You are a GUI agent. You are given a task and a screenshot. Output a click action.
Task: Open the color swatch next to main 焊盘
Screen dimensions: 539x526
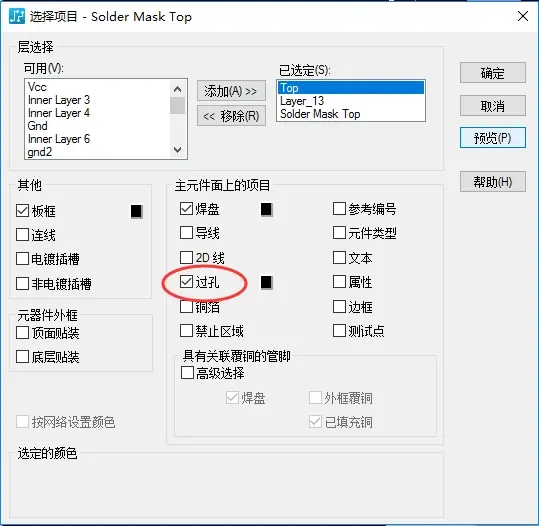(x=267, y=209)
